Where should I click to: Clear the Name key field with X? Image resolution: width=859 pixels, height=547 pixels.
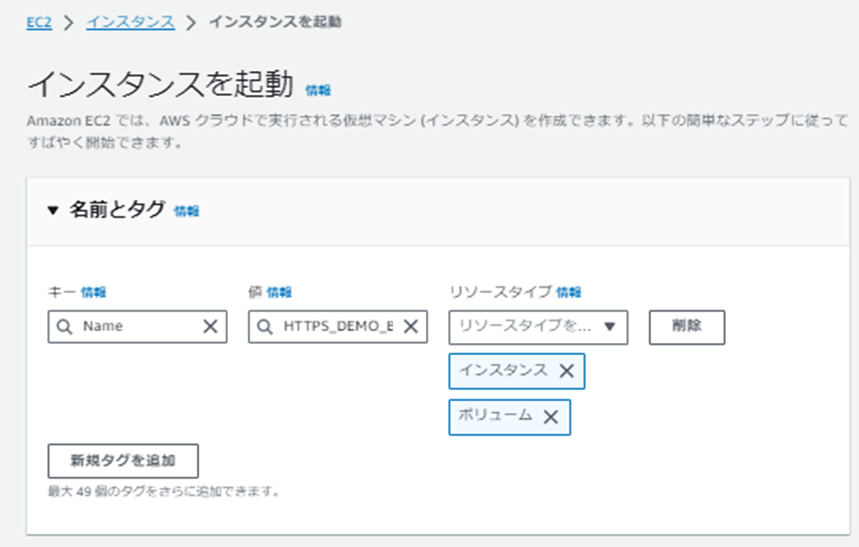coord(210,327)
